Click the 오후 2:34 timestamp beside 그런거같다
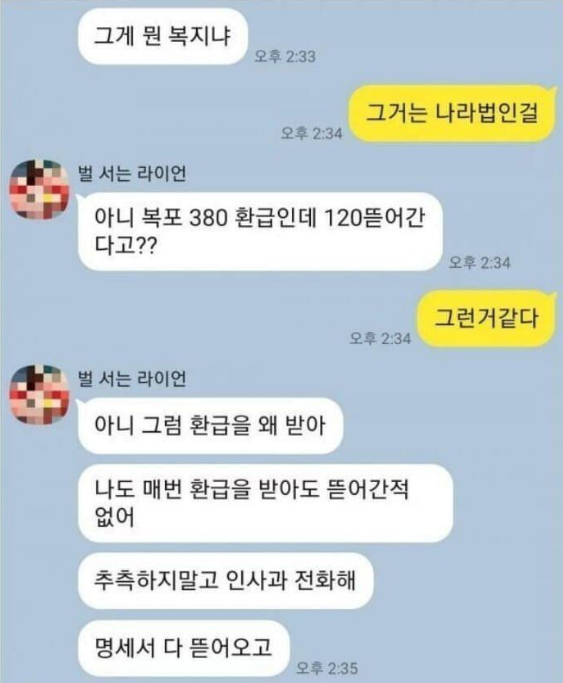 pos(380,338)
